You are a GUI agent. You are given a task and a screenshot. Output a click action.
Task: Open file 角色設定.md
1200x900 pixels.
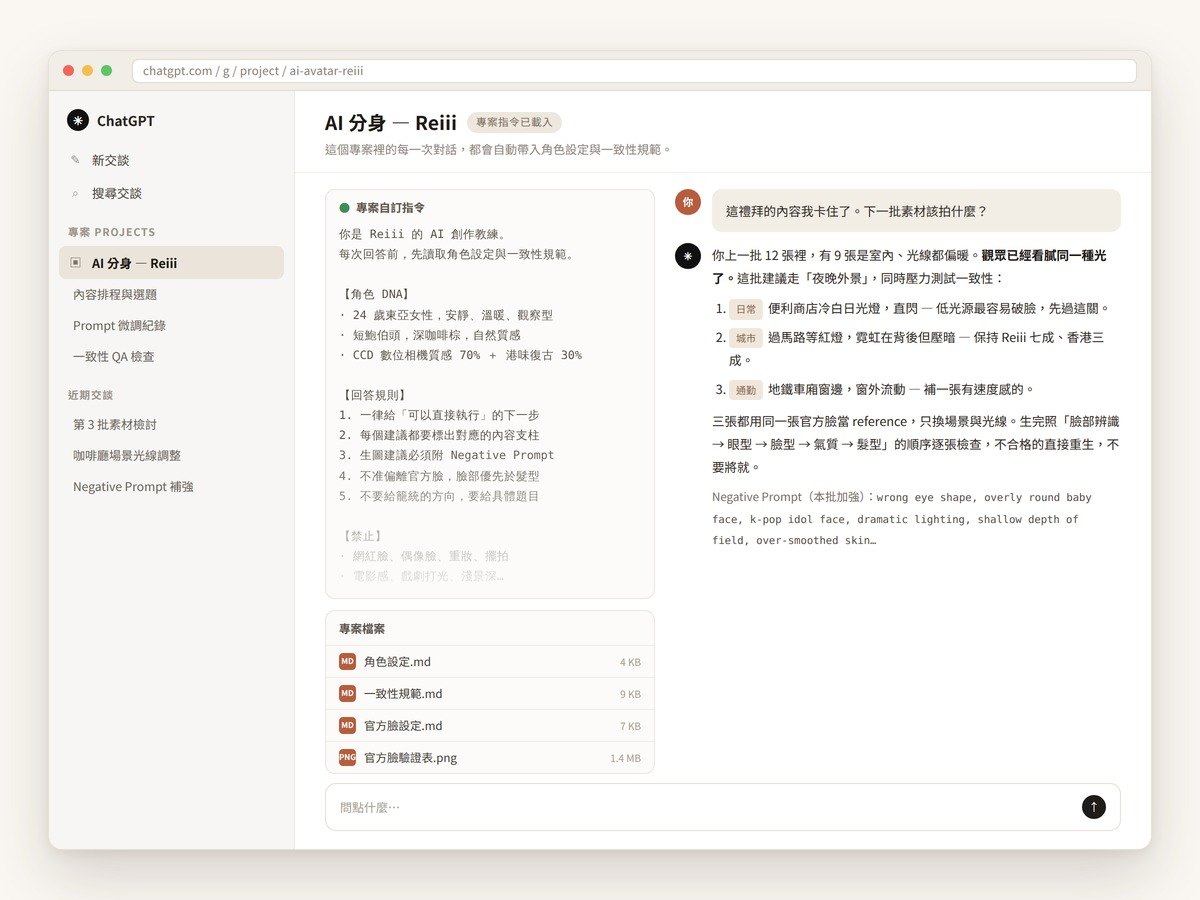click(x=490, y=662)
